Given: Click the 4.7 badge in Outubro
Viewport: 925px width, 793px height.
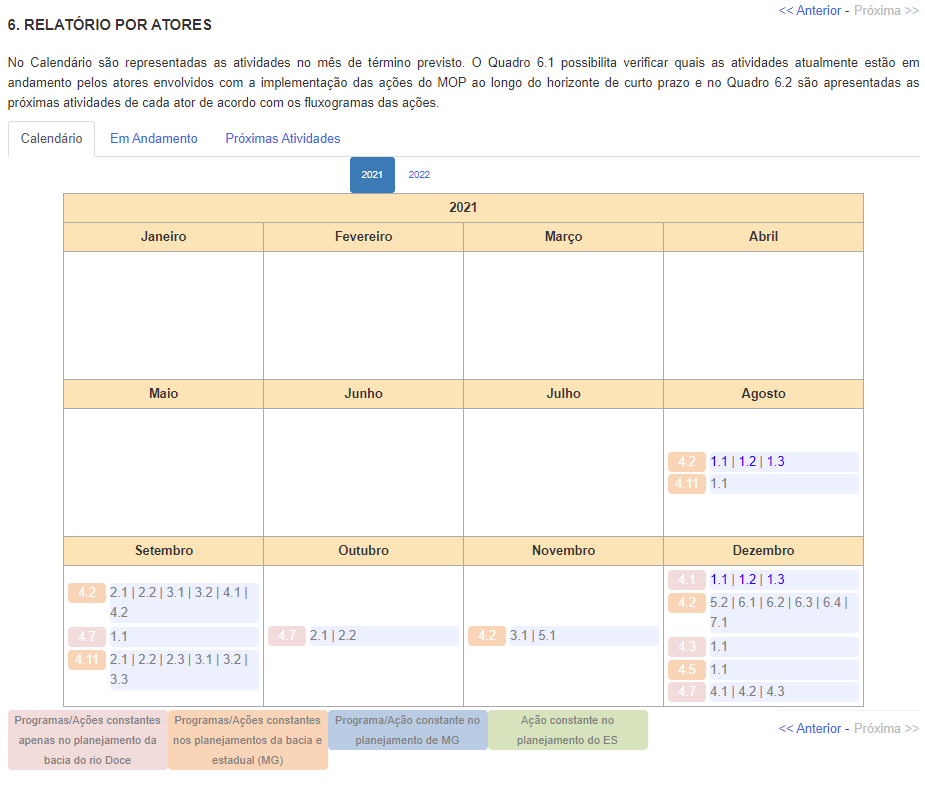Looking at the screenshot, I should [x=287, y=636].
